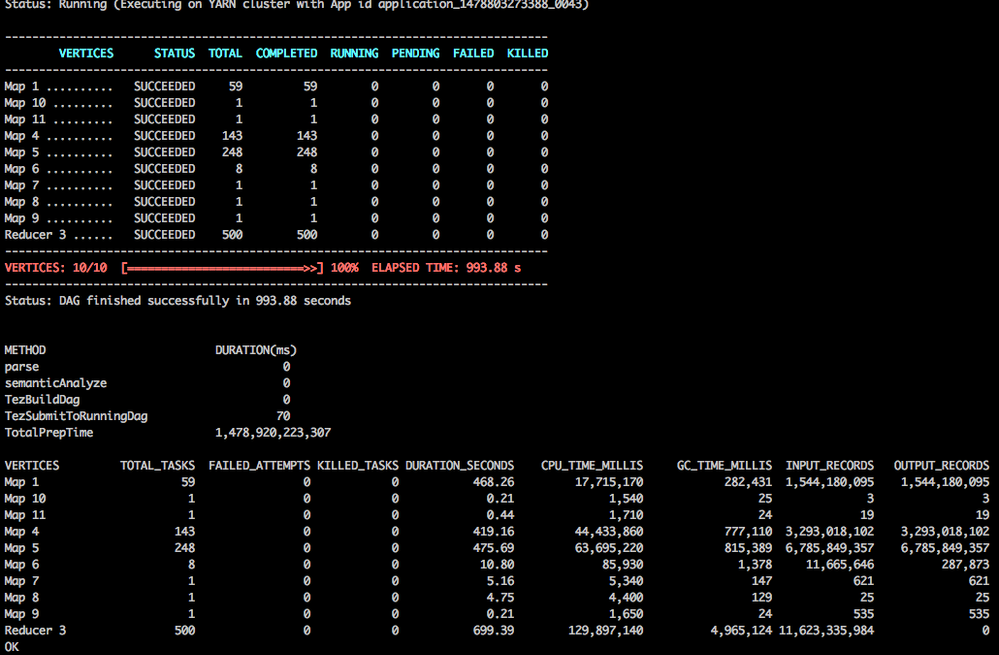Select the duration value 468.26

tap(493, 482)
